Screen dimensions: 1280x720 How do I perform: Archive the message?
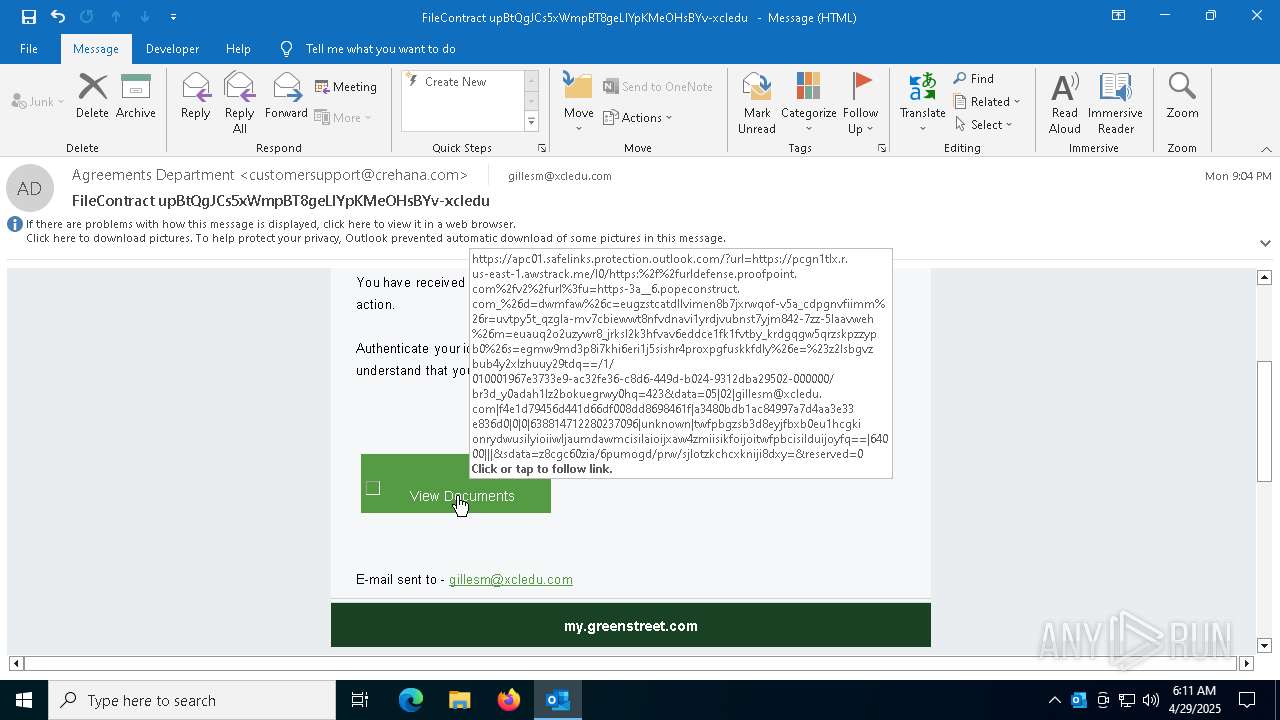coord(136,96)
